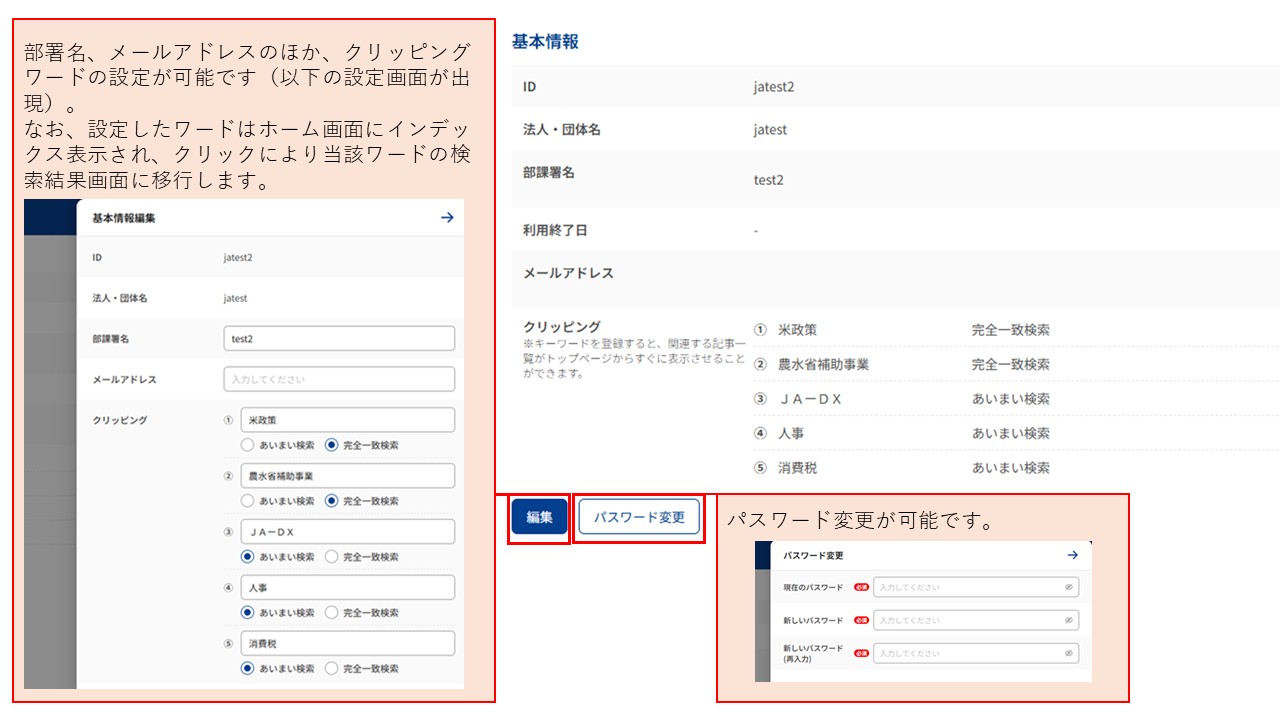
Task: Click the クリッピング label in 基本情報 panel
Action: click(x=562, y=326)
